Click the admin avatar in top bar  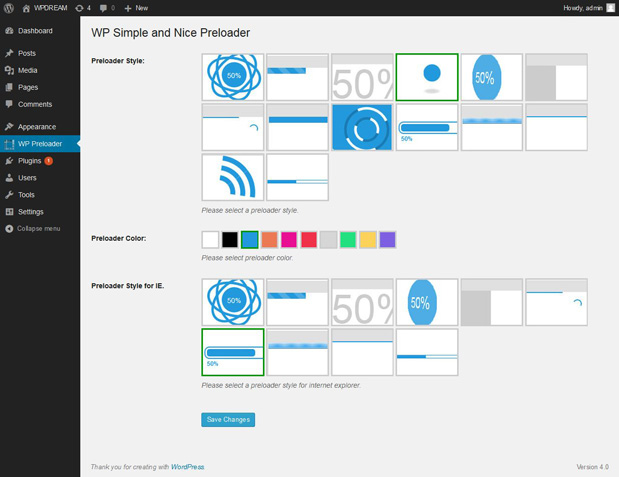coord(610,8)
